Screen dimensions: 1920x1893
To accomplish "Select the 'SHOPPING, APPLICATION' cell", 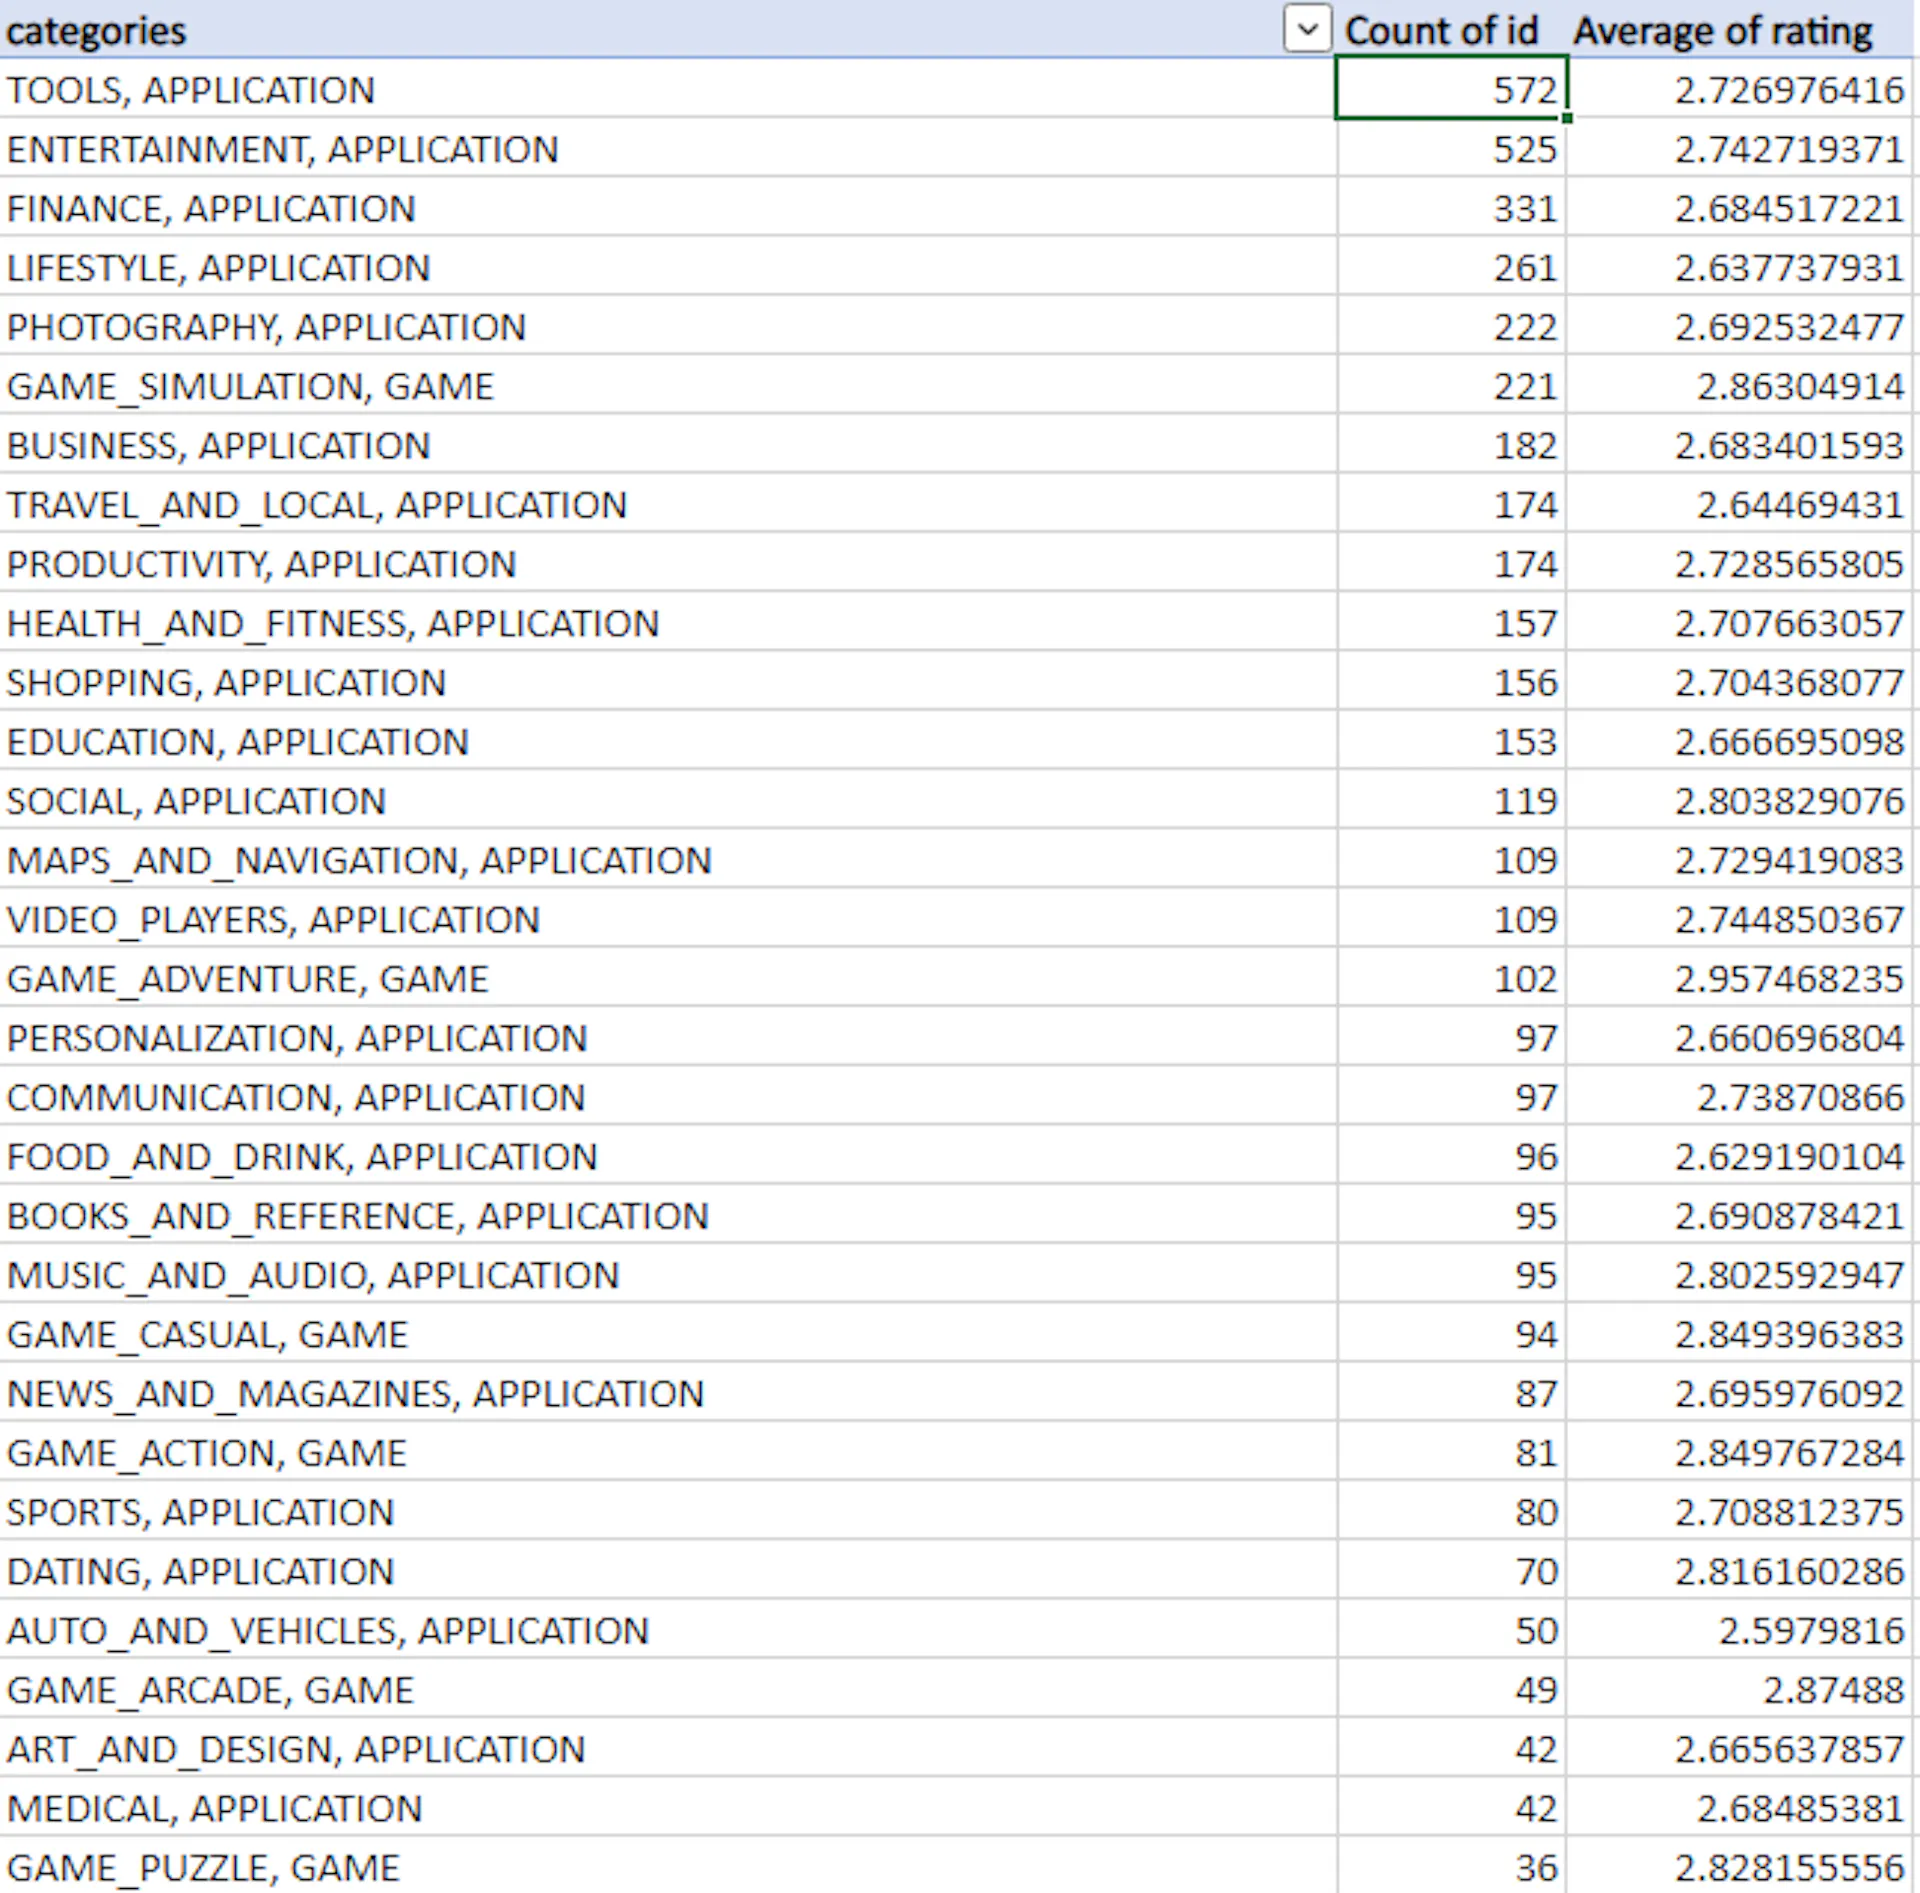I will tap(668, 682).
